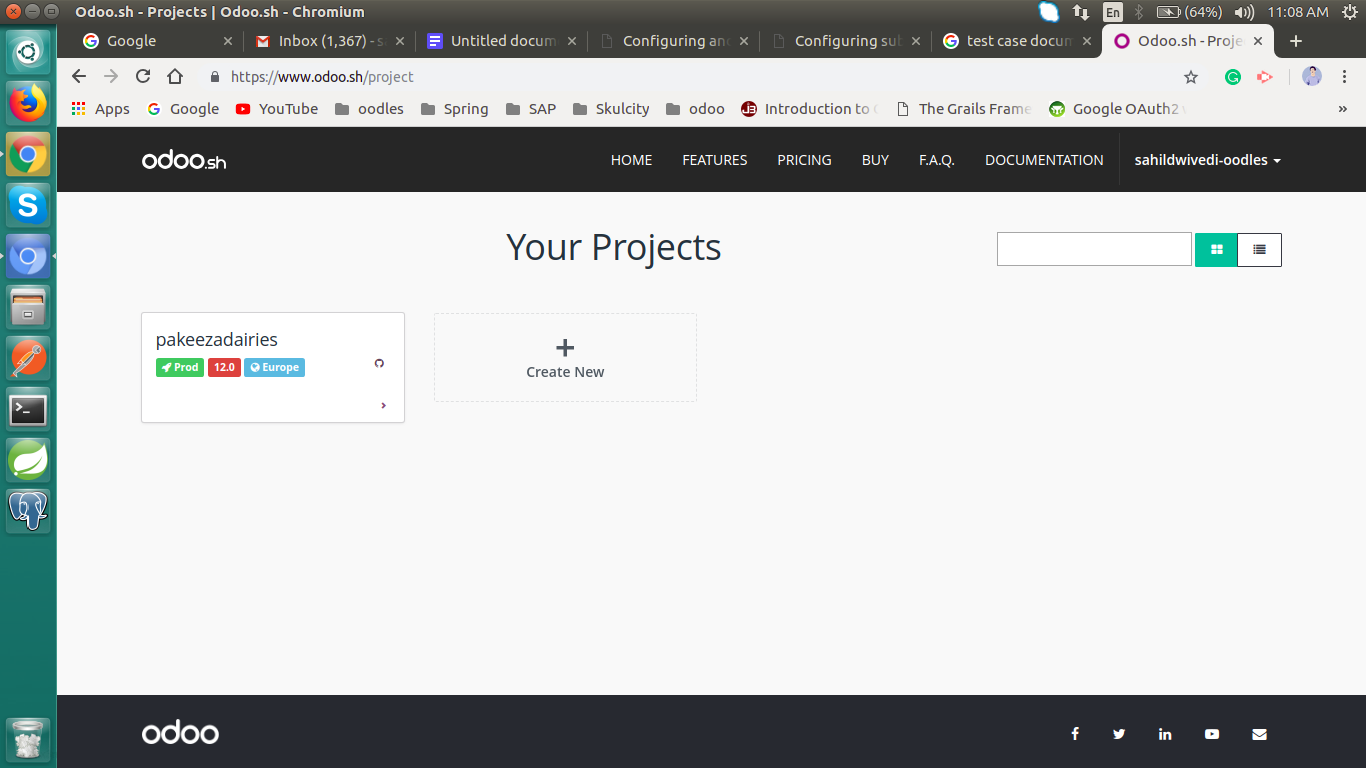
Task: Click the 12.0 version badge
Action: [224, 367]
